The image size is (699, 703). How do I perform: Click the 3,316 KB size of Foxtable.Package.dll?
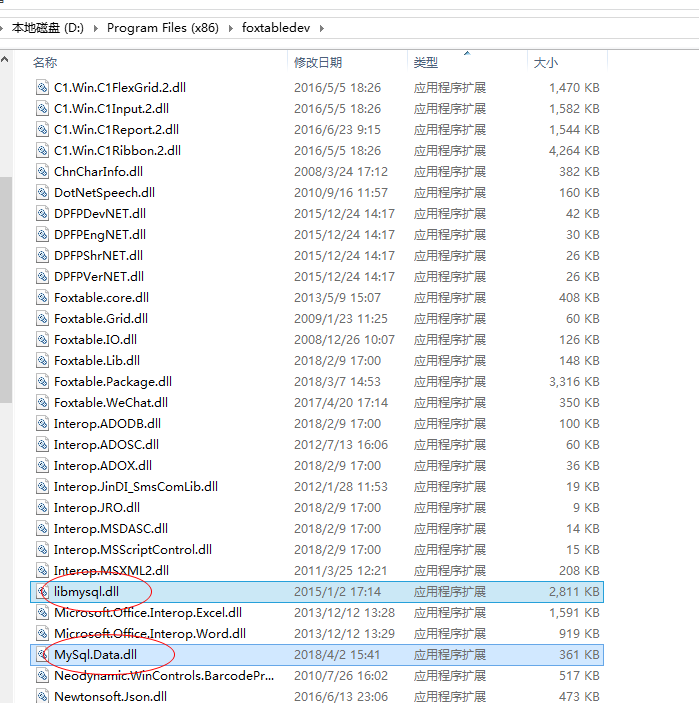[574, 382]
